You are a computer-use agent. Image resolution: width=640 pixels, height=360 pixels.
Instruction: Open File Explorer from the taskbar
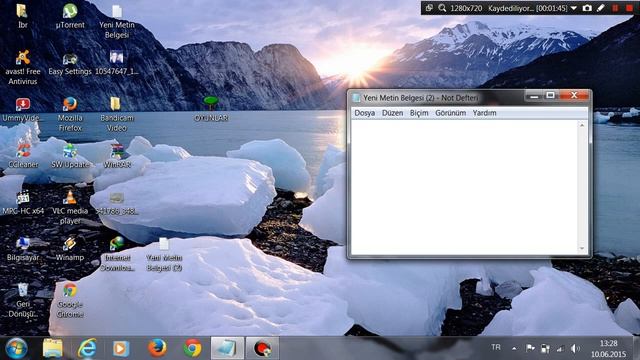click(x=53, y=349)
